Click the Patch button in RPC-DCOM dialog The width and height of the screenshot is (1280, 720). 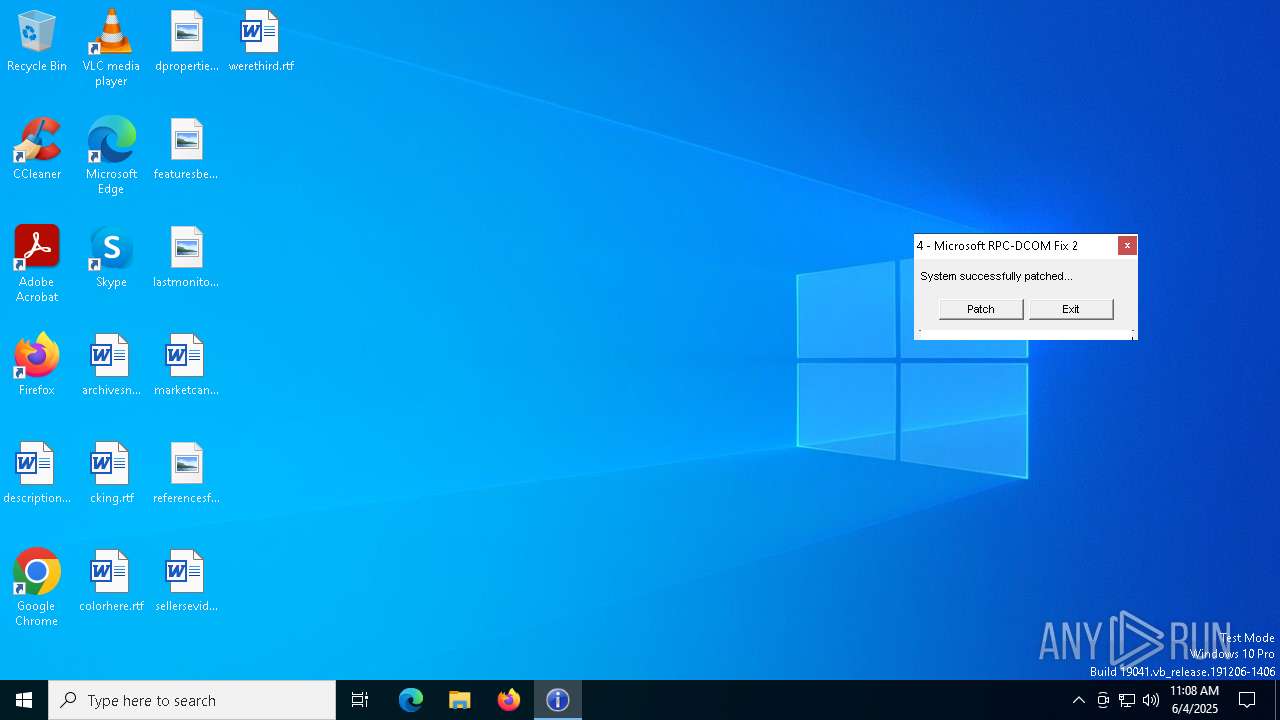(x=981, y=309)
